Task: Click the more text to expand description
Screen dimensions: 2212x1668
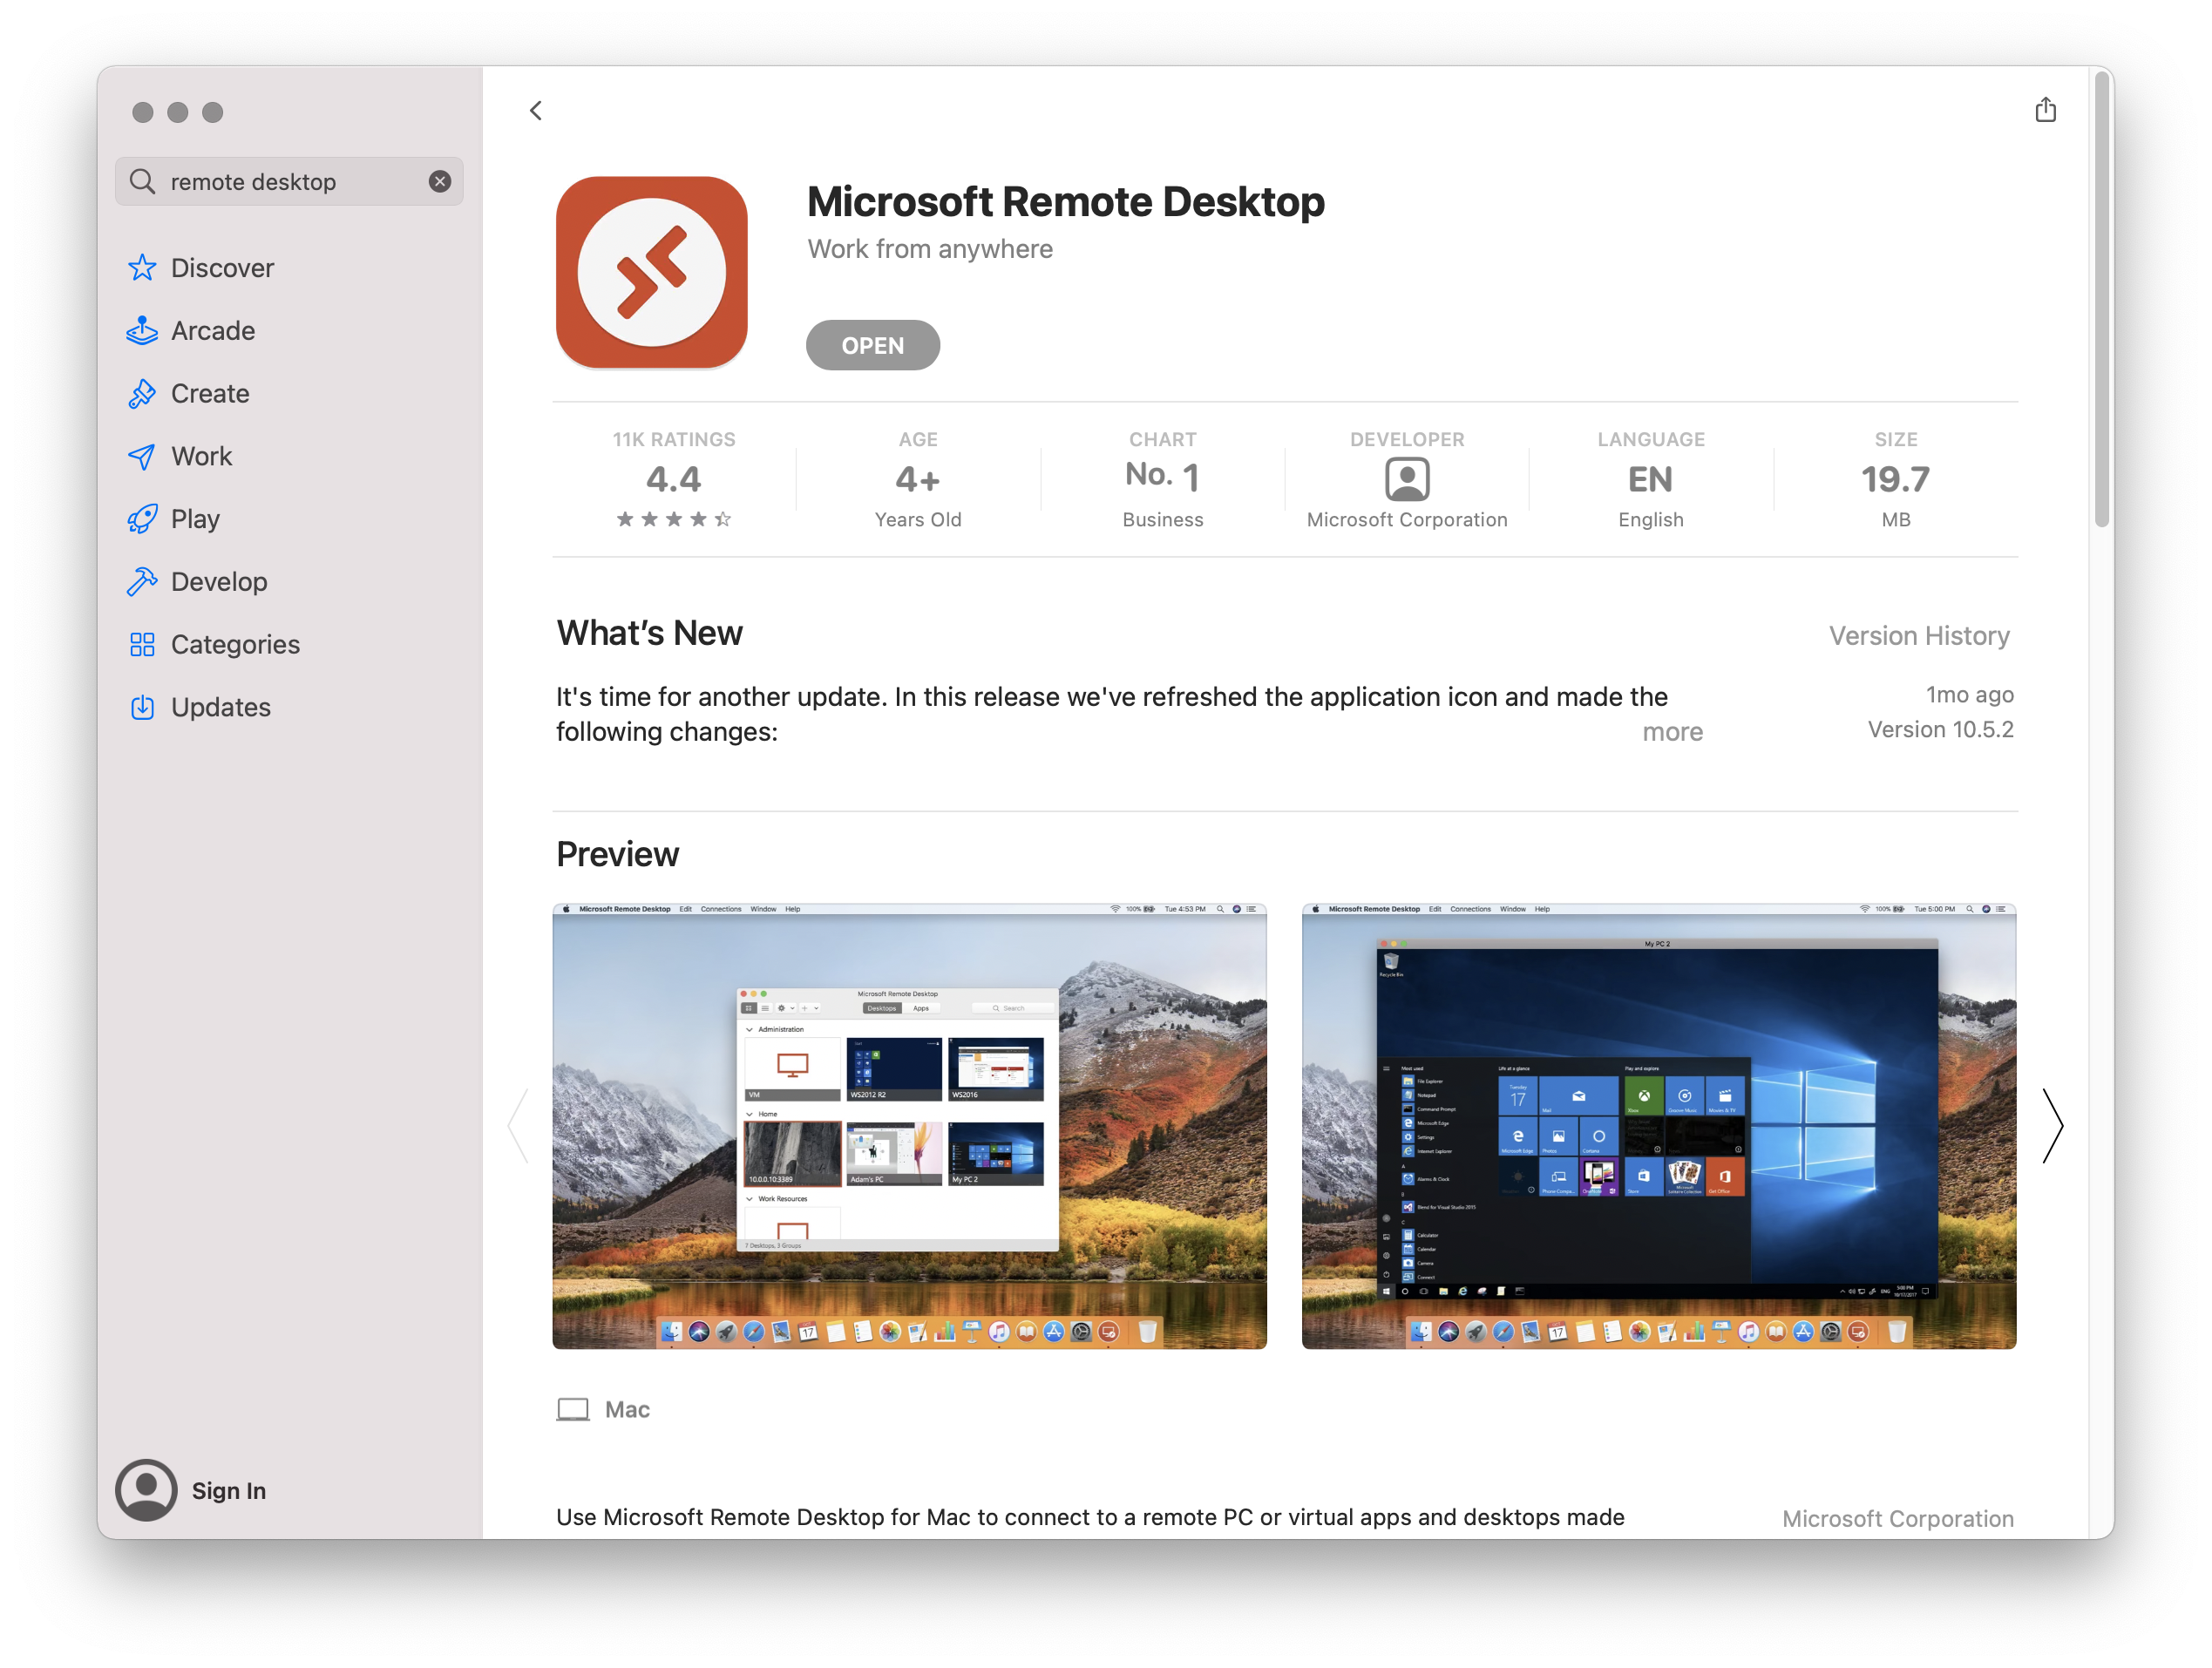Action: (1671, 730)
